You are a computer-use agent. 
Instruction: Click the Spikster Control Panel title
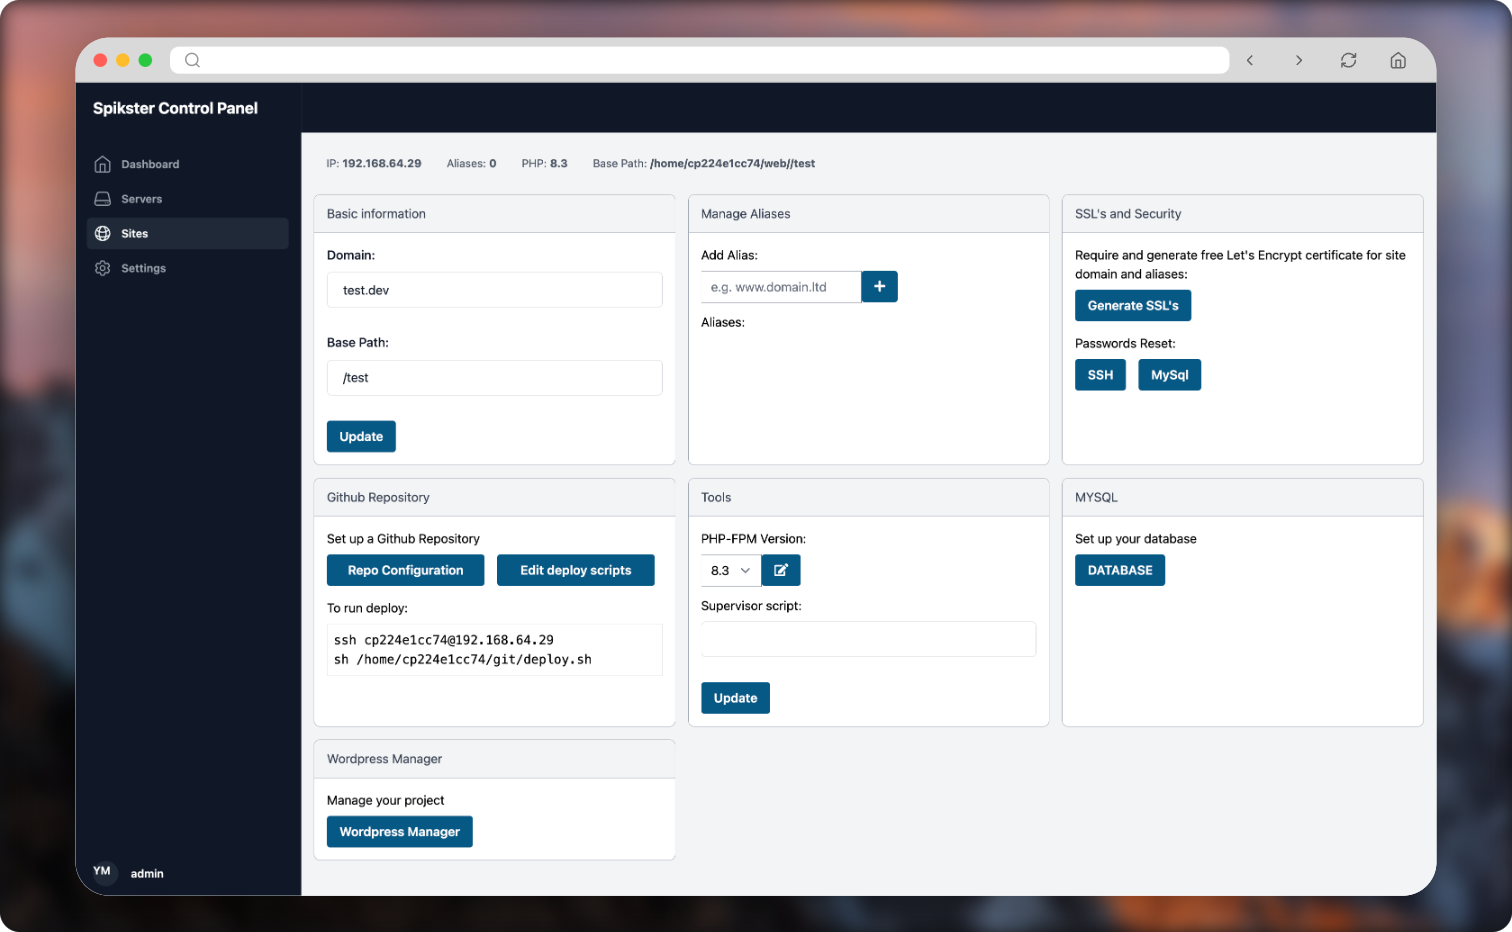tap(175, 108)
